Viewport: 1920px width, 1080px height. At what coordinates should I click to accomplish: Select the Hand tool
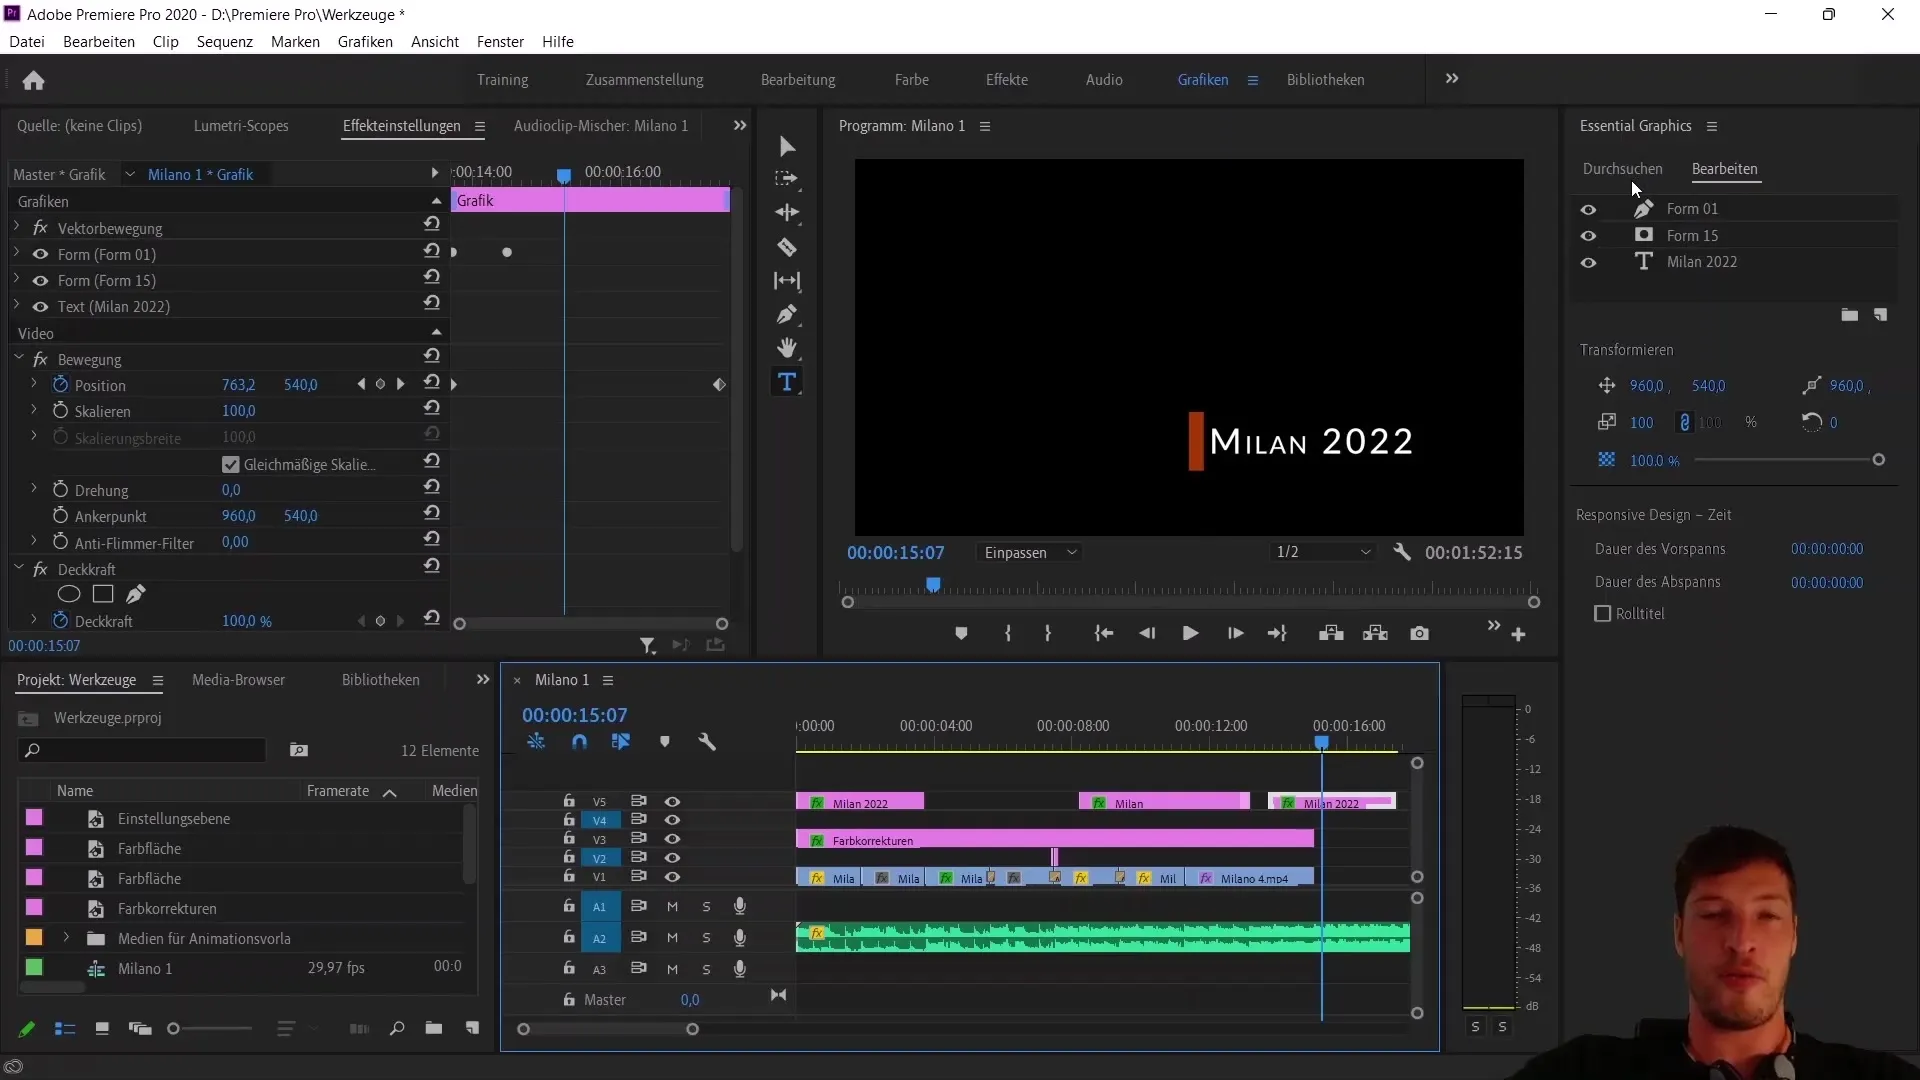point(787,348)
